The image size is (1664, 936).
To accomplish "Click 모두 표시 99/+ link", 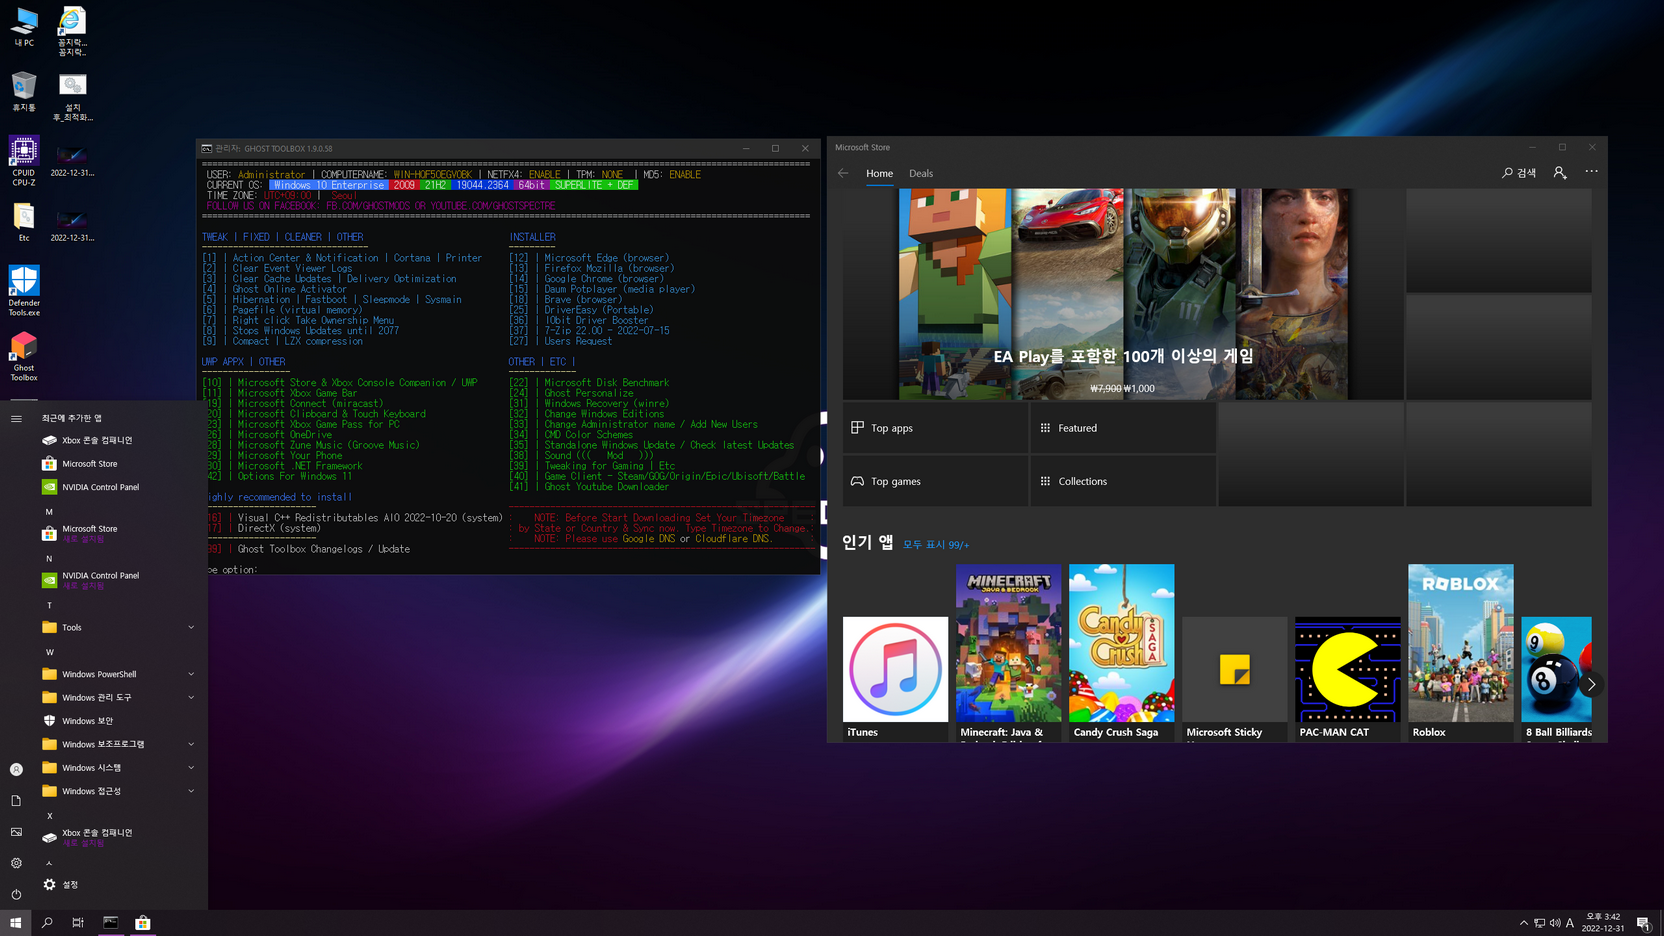I will click(x=936, y=545).
